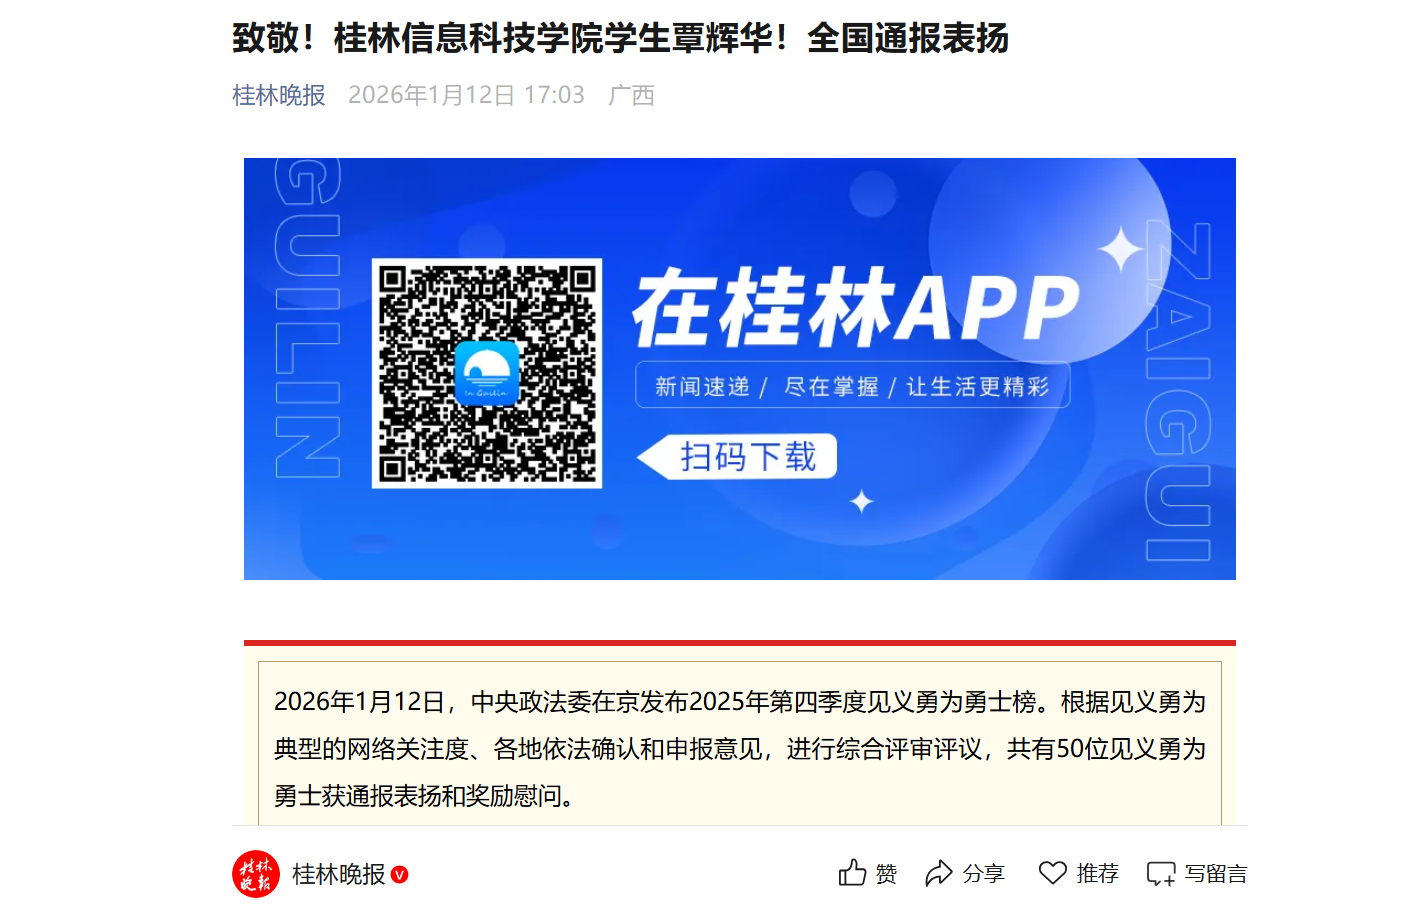Open the 桂林晚报 author link under the title
1410x910 pixels.
tap(279, 95)
